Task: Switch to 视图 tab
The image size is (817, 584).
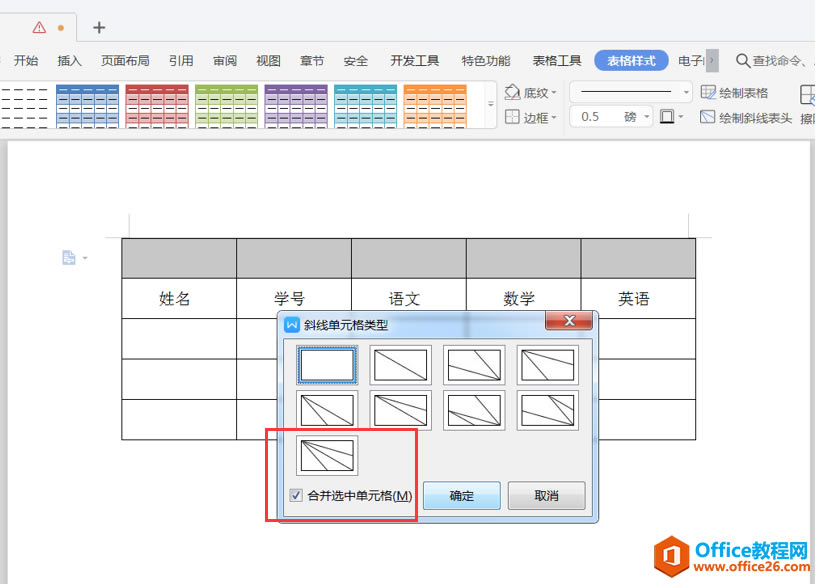Action: coord(268,60)
